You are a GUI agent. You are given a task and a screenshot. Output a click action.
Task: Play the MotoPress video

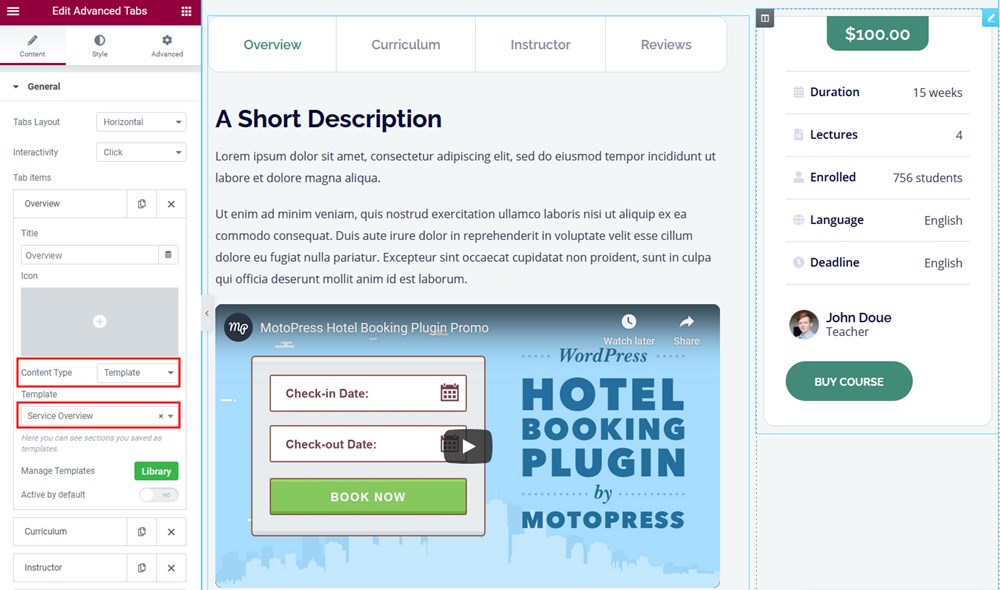coord(468,446)
